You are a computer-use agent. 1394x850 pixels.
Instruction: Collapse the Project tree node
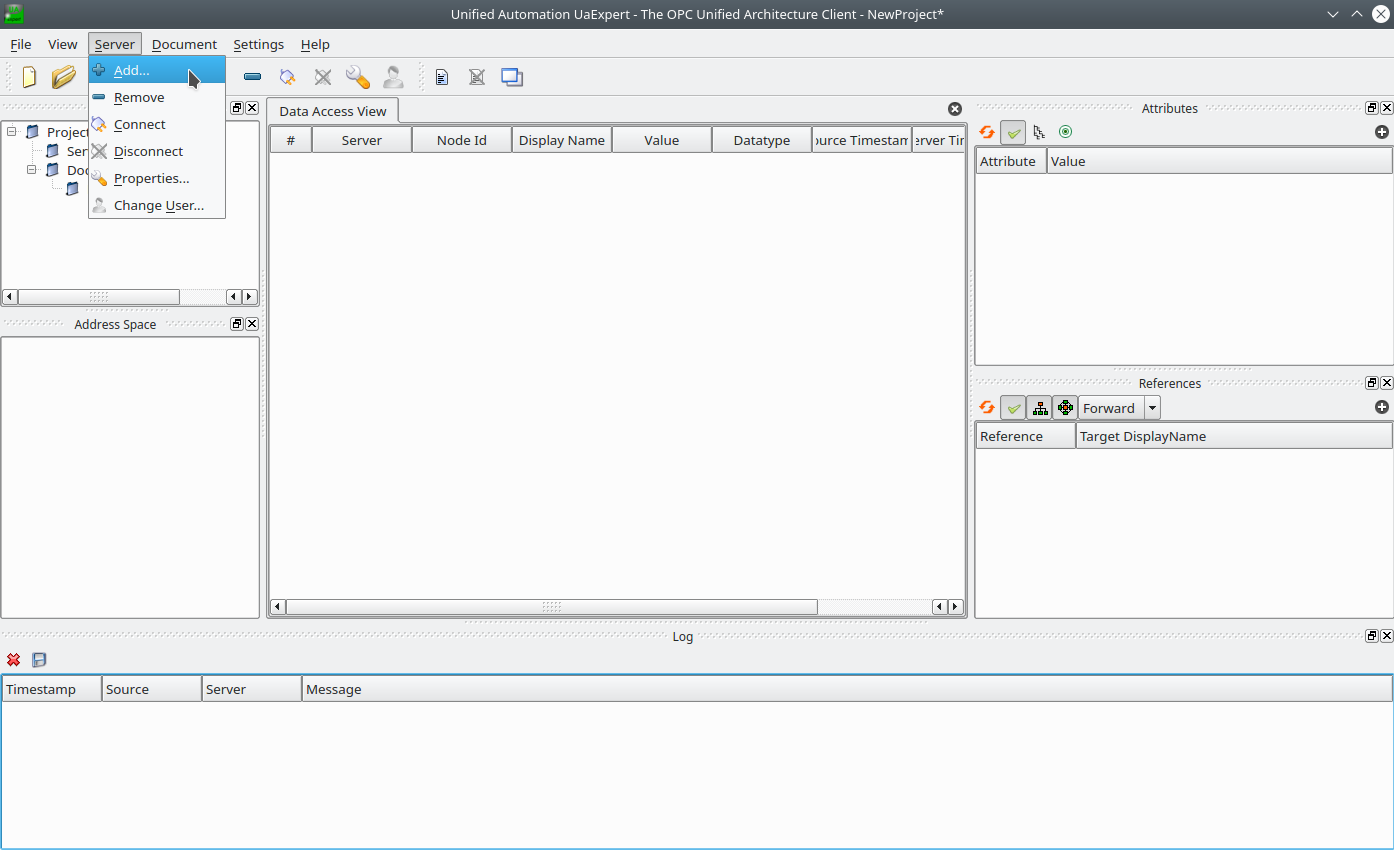pyautogui.click(x=12, y=132)
